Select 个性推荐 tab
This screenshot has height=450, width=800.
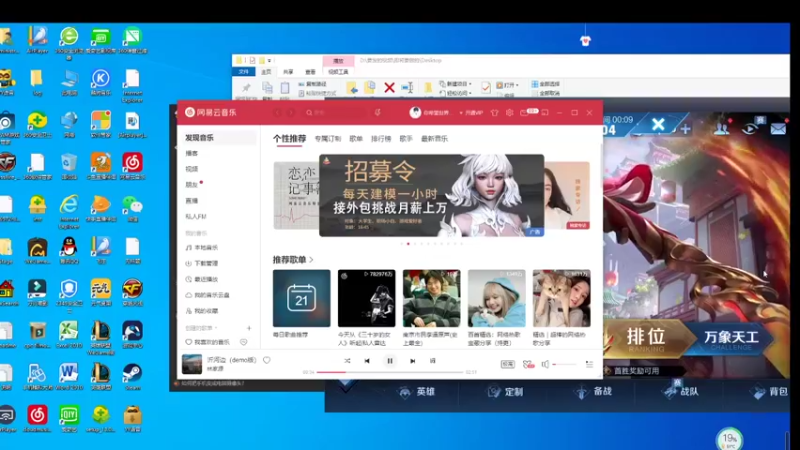coord(289,138)
